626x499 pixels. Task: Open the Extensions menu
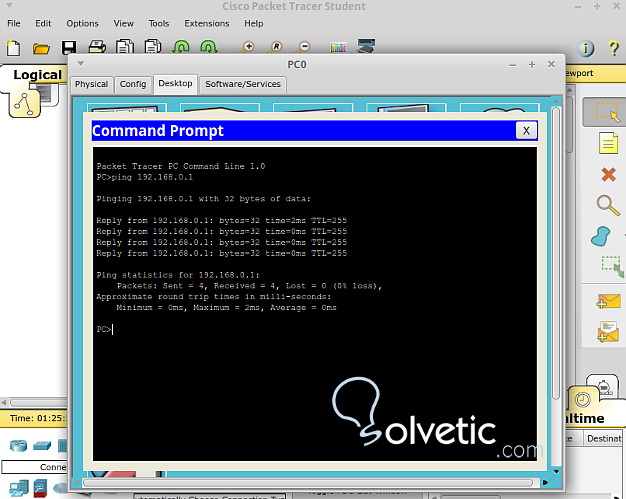pos(206,24)
